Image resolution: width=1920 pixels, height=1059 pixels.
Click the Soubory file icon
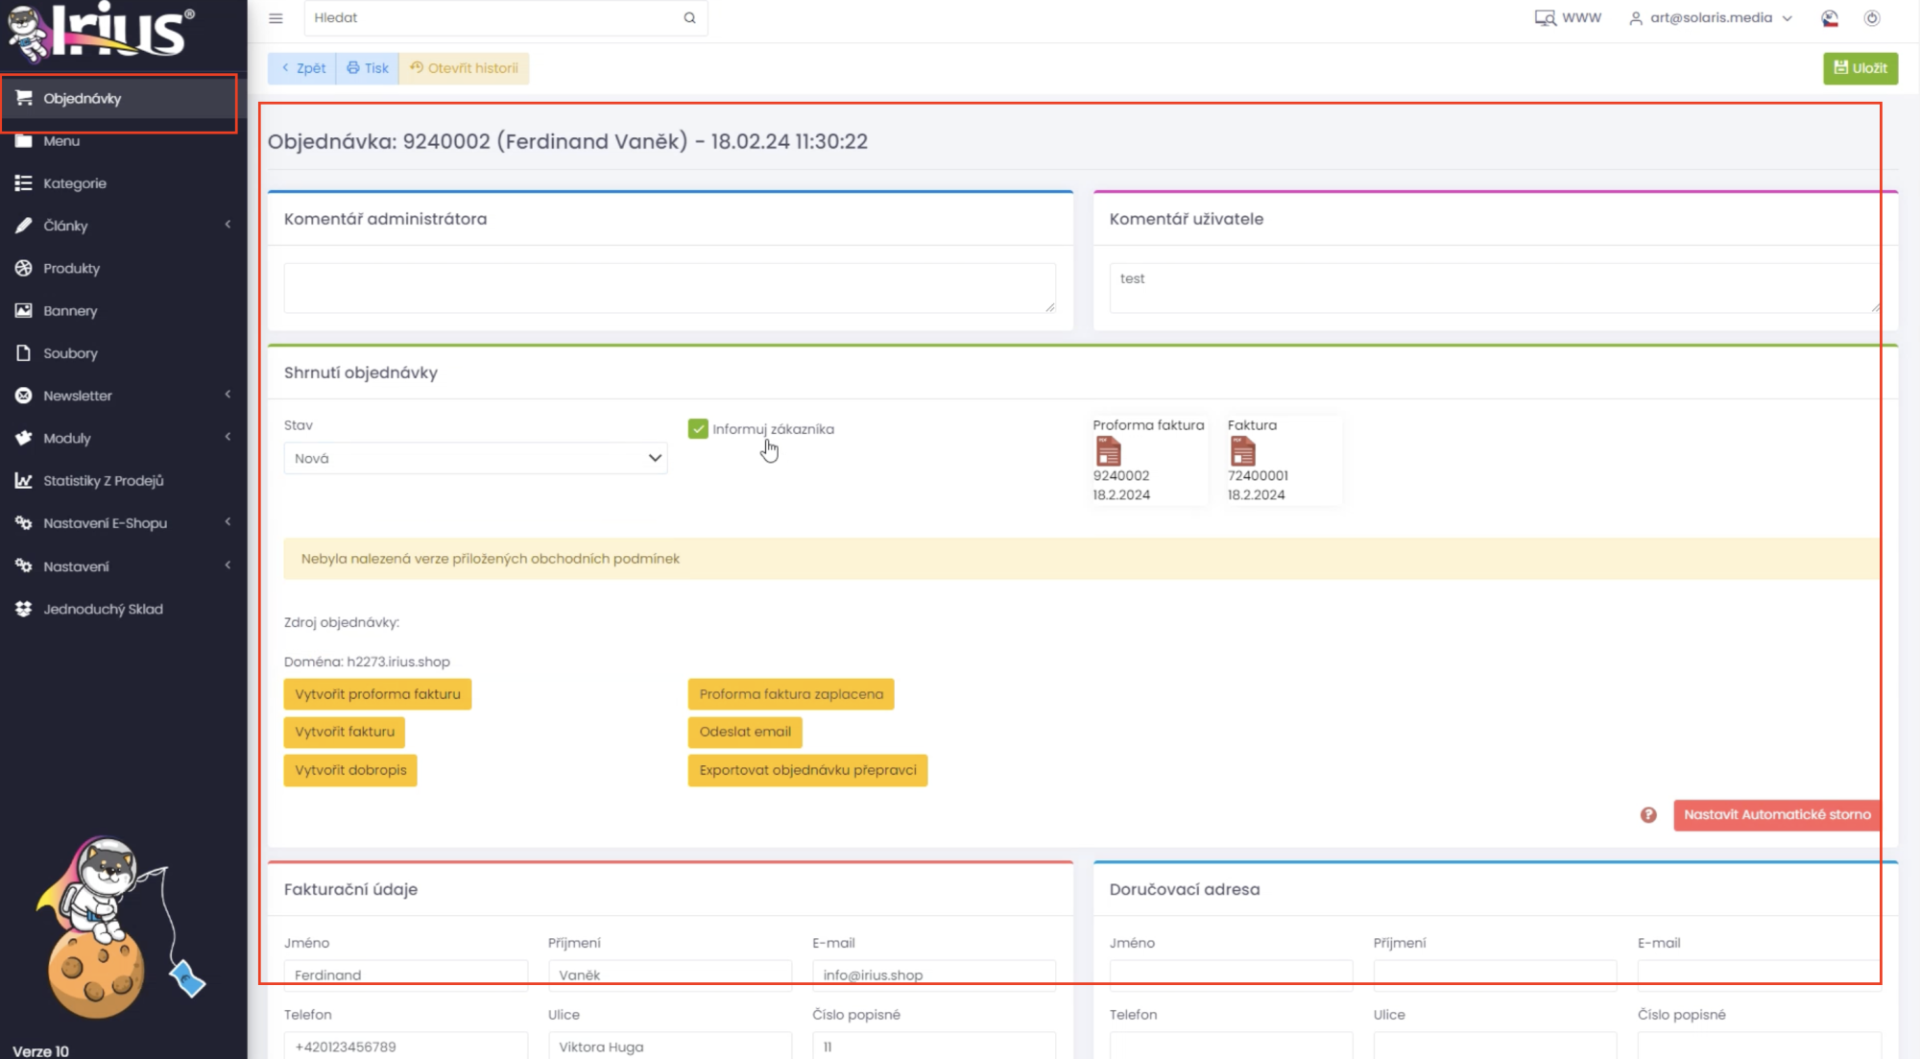(x=24, y=353)
